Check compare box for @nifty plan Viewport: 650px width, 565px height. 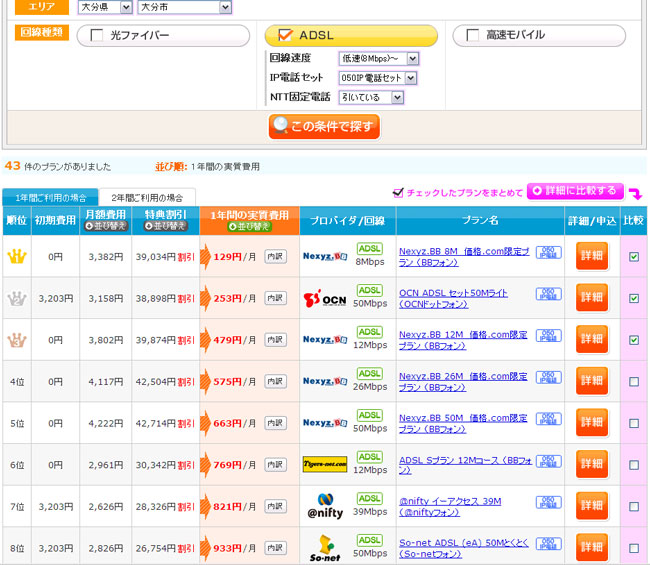click(634, 506)
